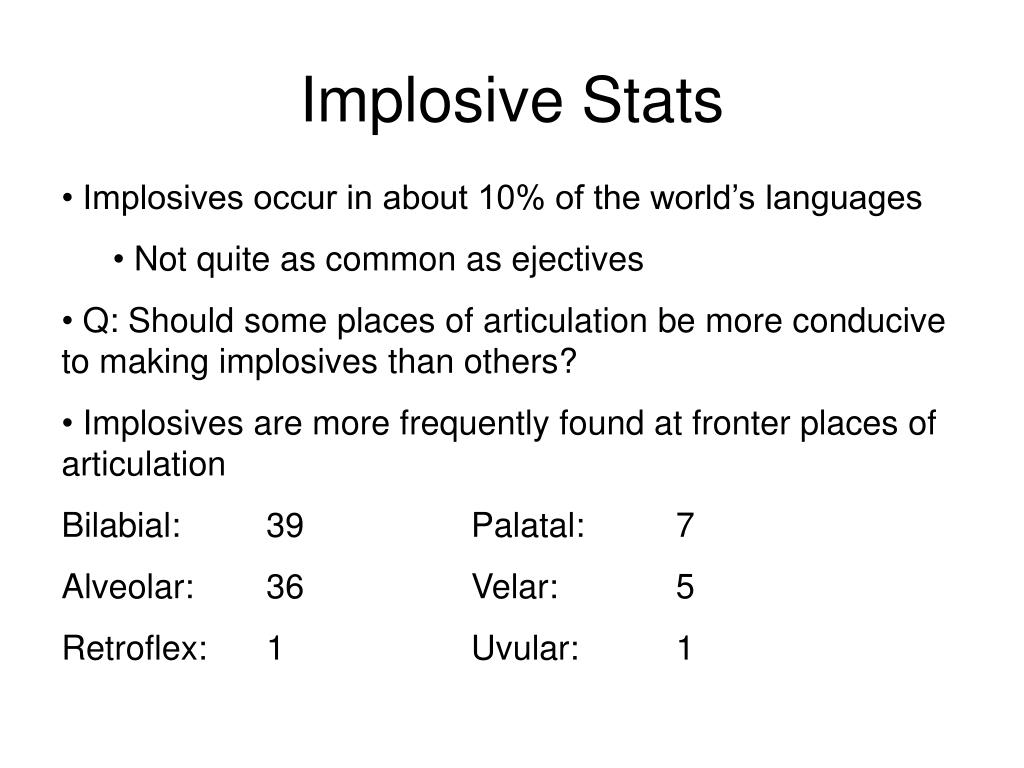Click the 'Not quite as common as ejectives' sub-bullet
Screen dimensions: 1024x768
tap(378, 259)
